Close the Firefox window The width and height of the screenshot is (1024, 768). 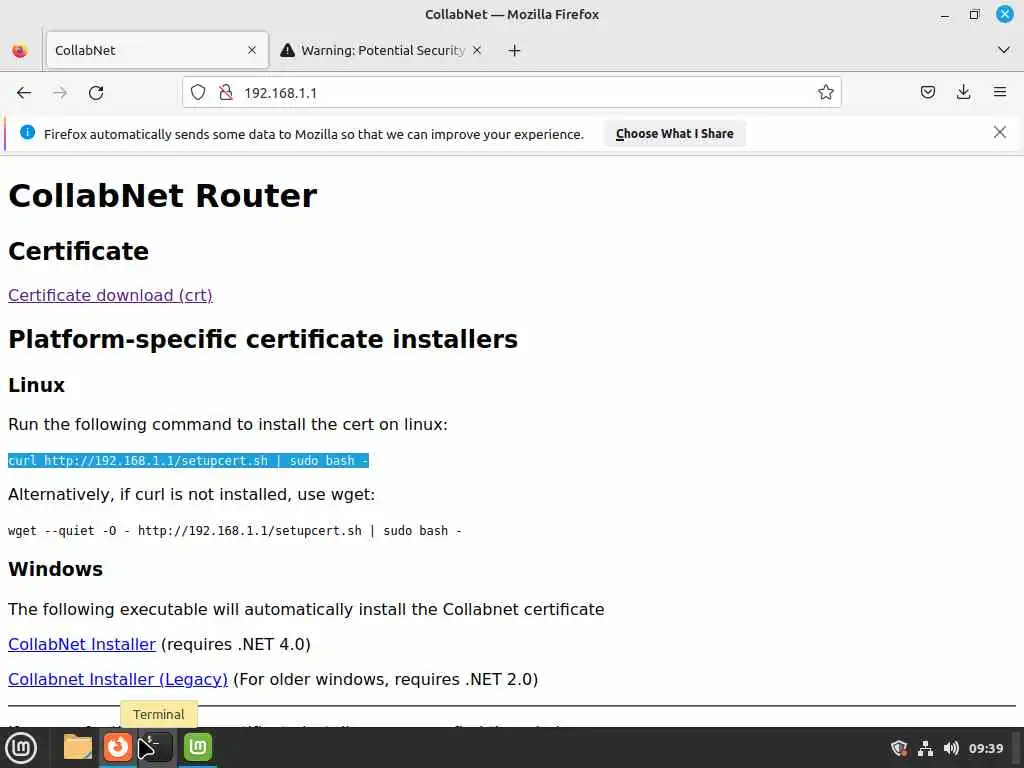[x=1004, y=14]
